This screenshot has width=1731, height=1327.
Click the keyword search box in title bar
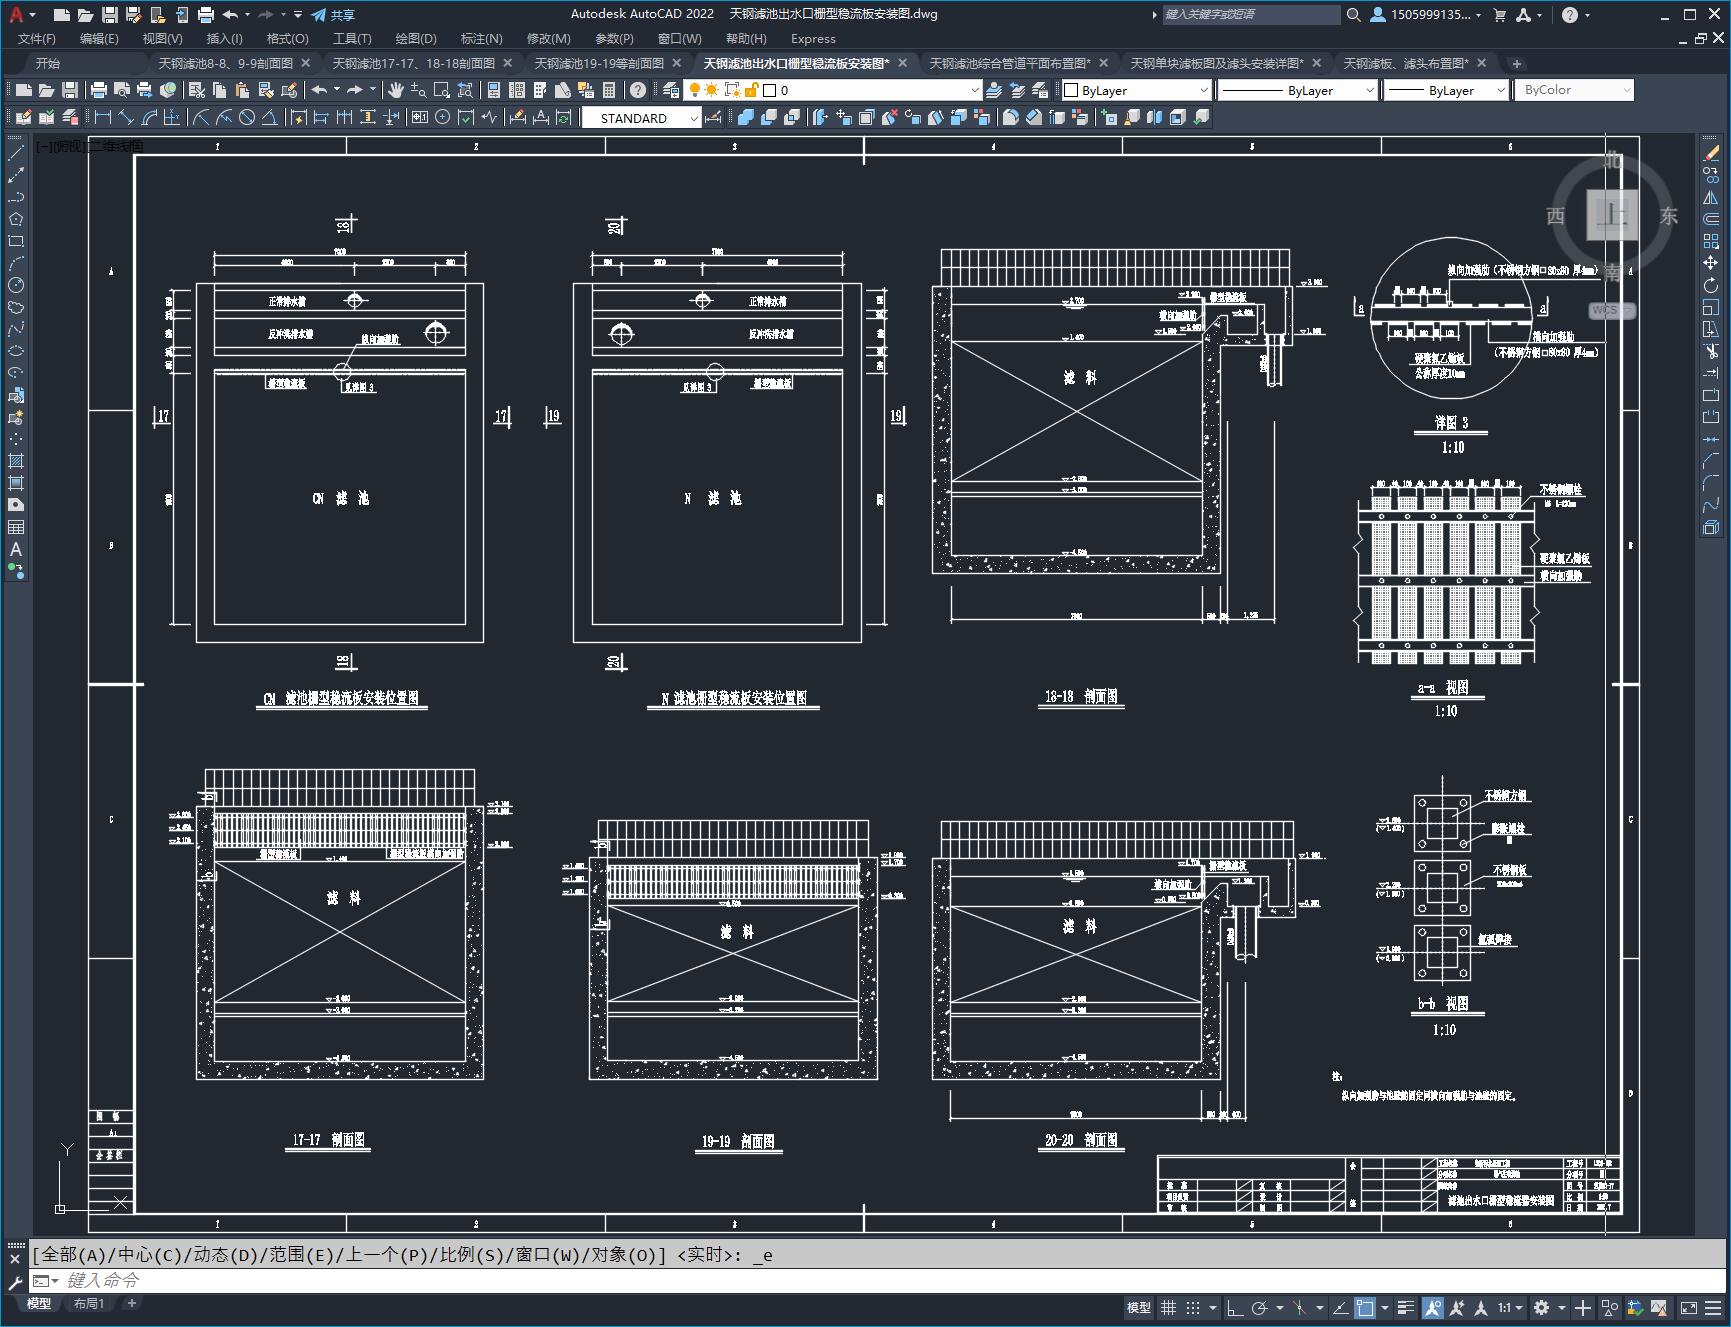[1250, 14]
